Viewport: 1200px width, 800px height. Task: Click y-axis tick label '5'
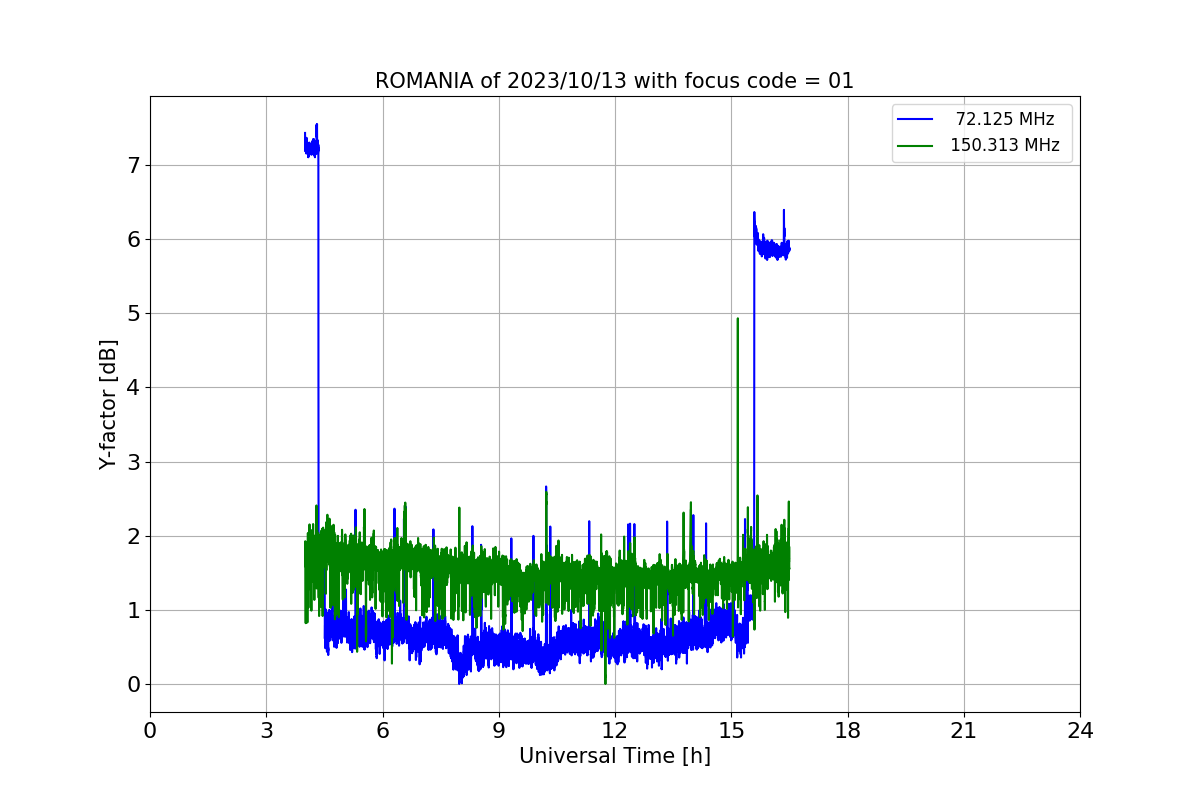tap(133, 313)
